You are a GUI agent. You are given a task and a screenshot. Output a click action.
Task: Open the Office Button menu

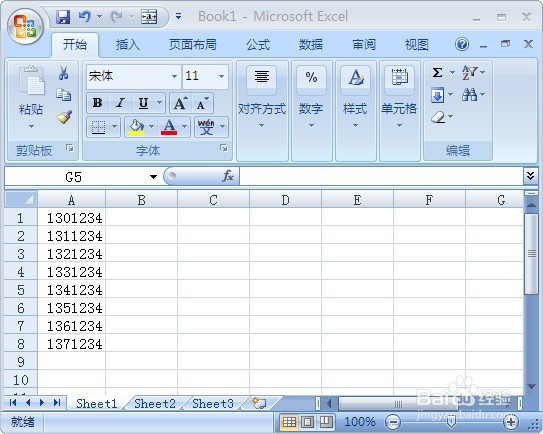point(25,26)
